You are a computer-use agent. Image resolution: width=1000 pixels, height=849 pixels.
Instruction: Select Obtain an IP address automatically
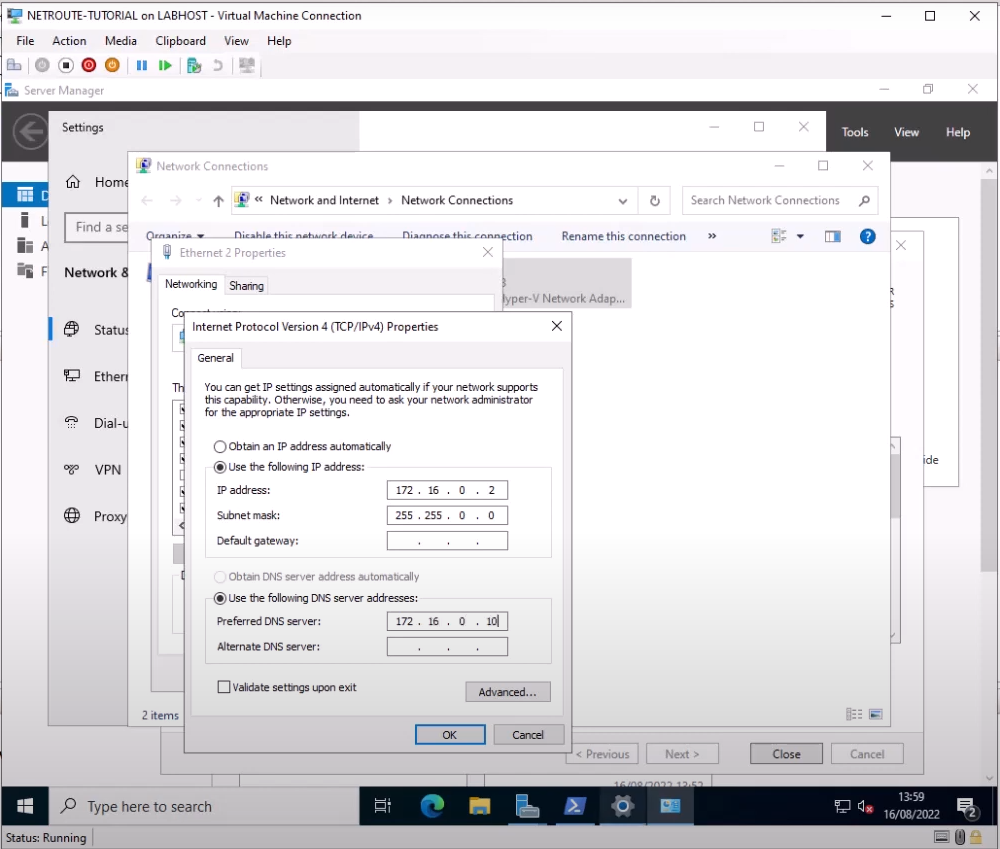coord(219,446)
